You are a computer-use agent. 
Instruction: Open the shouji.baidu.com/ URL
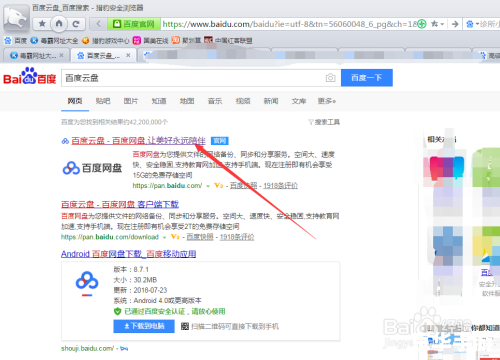tap(88, 348)
